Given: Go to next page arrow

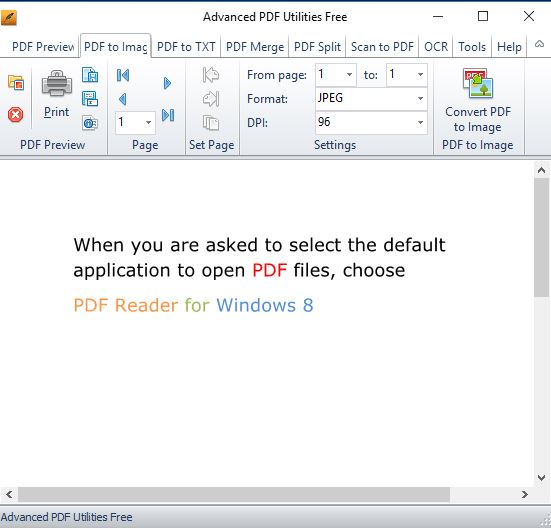Looking at the screenshot, I should point(167,83).
